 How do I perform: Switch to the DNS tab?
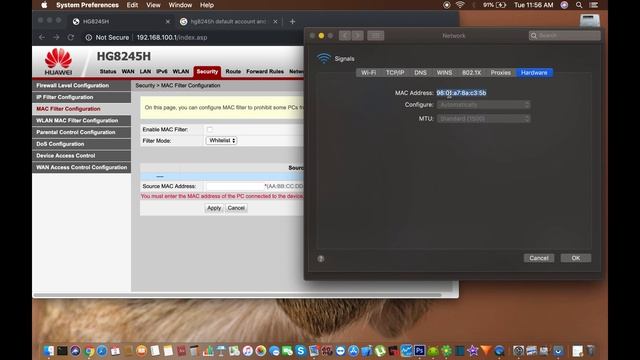tap(420, 73)
